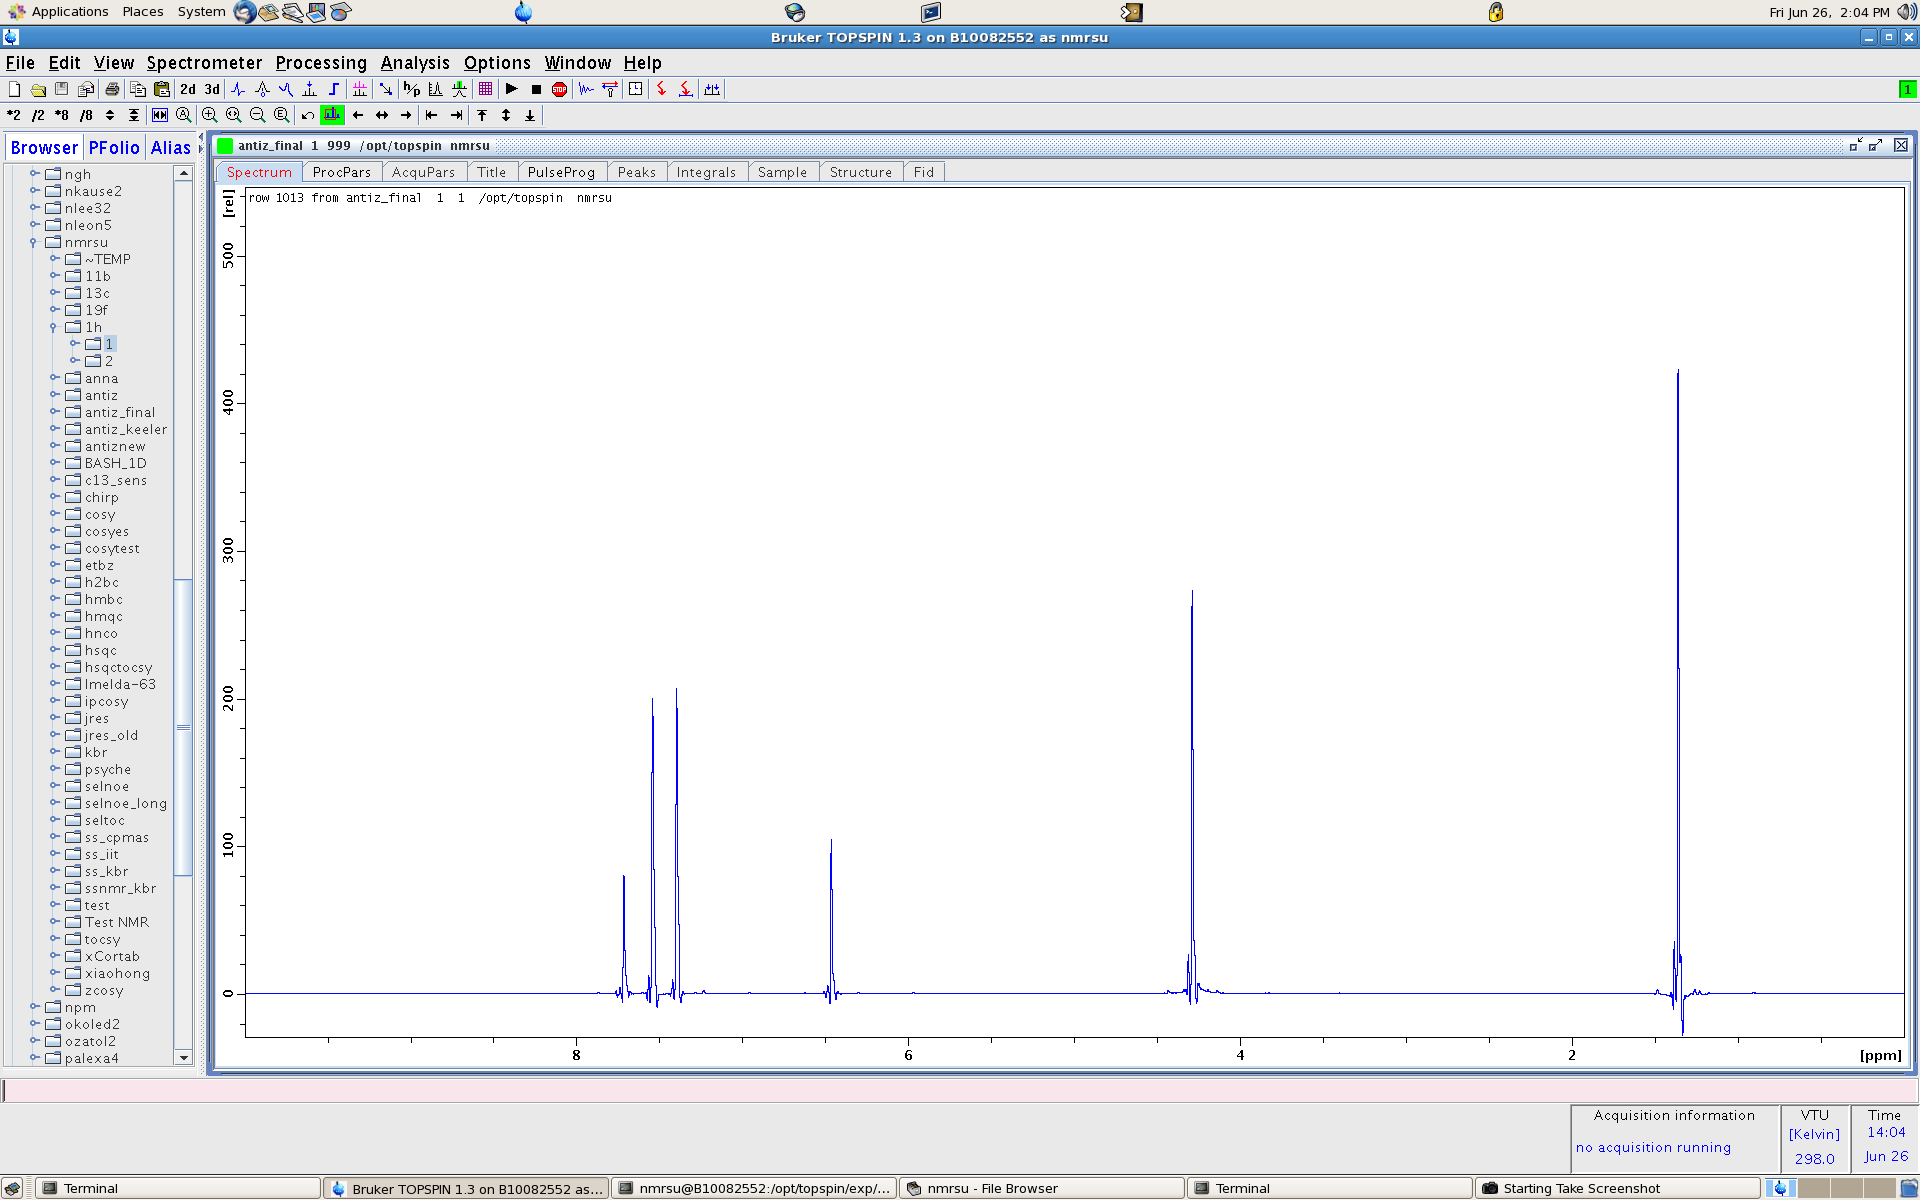Collapse the nmrsu folder tree node
1920x1200 pixels.
point(34,242)
